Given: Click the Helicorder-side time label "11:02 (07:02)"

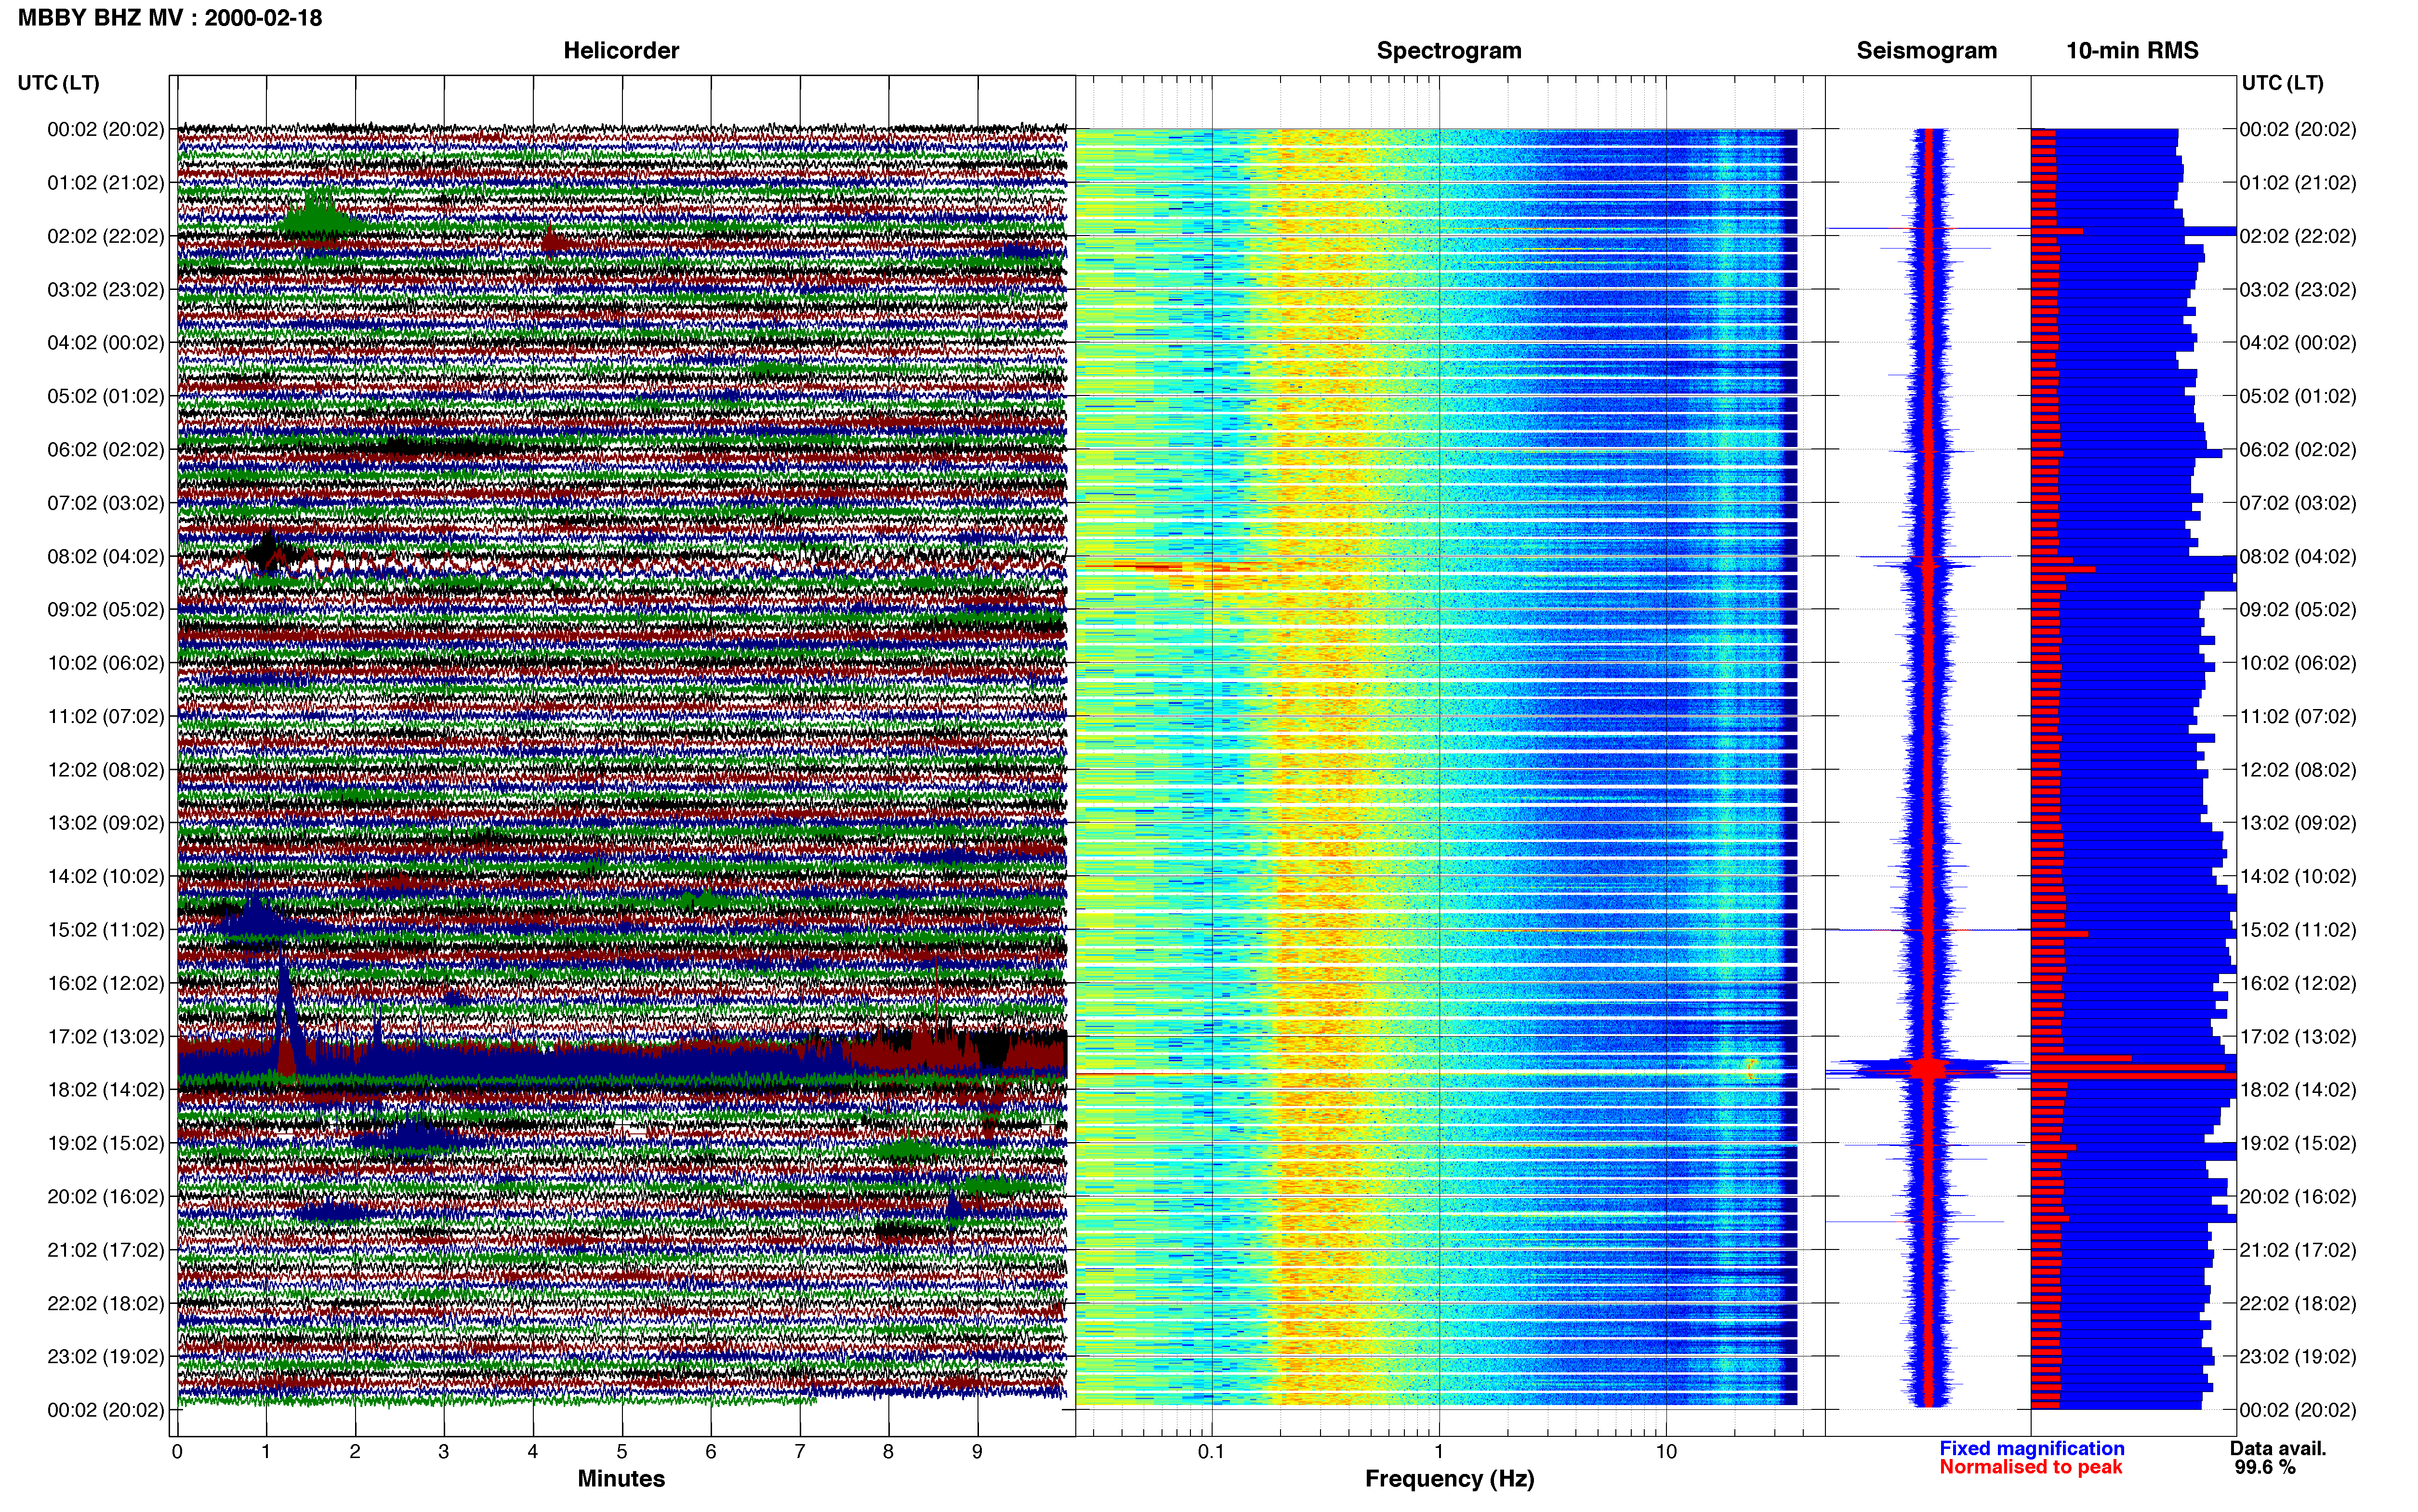Looking at the screenshot, I should click(x=106, y=716).
